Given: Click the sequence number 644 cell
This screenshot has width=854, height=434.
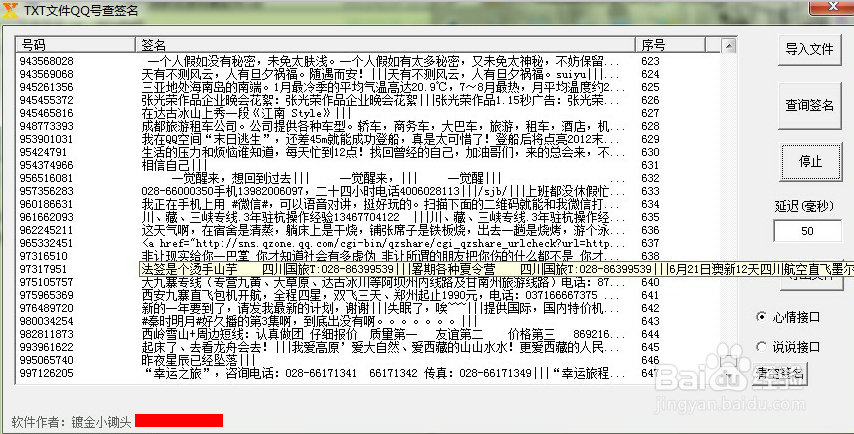Looking at the screenshot, I should [650, 334].
